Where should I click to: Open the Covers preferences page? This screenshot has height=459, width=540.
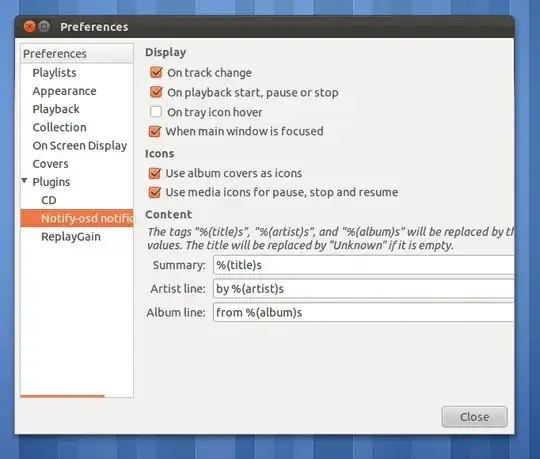(x=50, y=164)
